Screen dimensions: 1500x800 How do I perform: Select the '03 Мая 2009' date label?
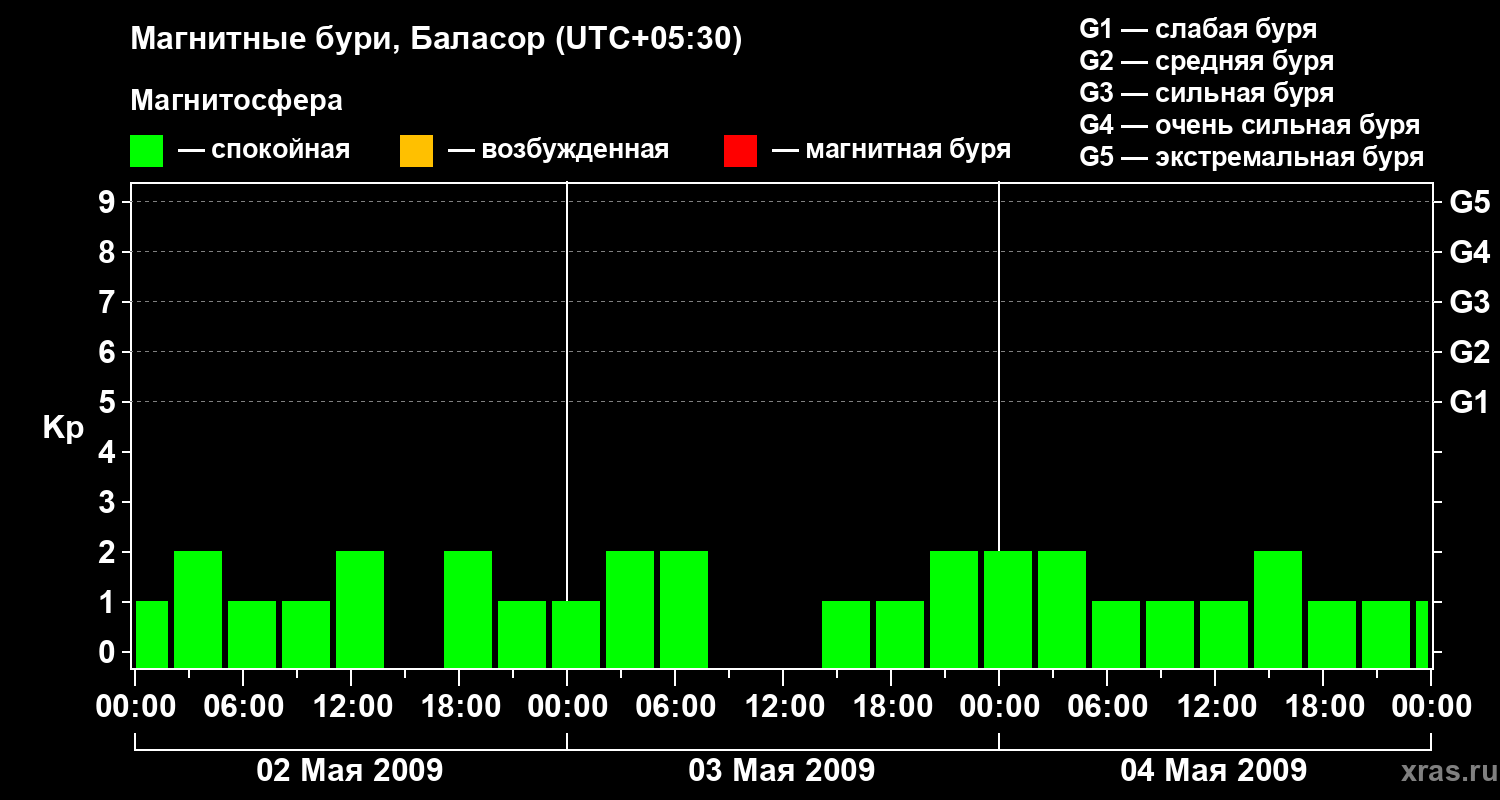[782, 770]
